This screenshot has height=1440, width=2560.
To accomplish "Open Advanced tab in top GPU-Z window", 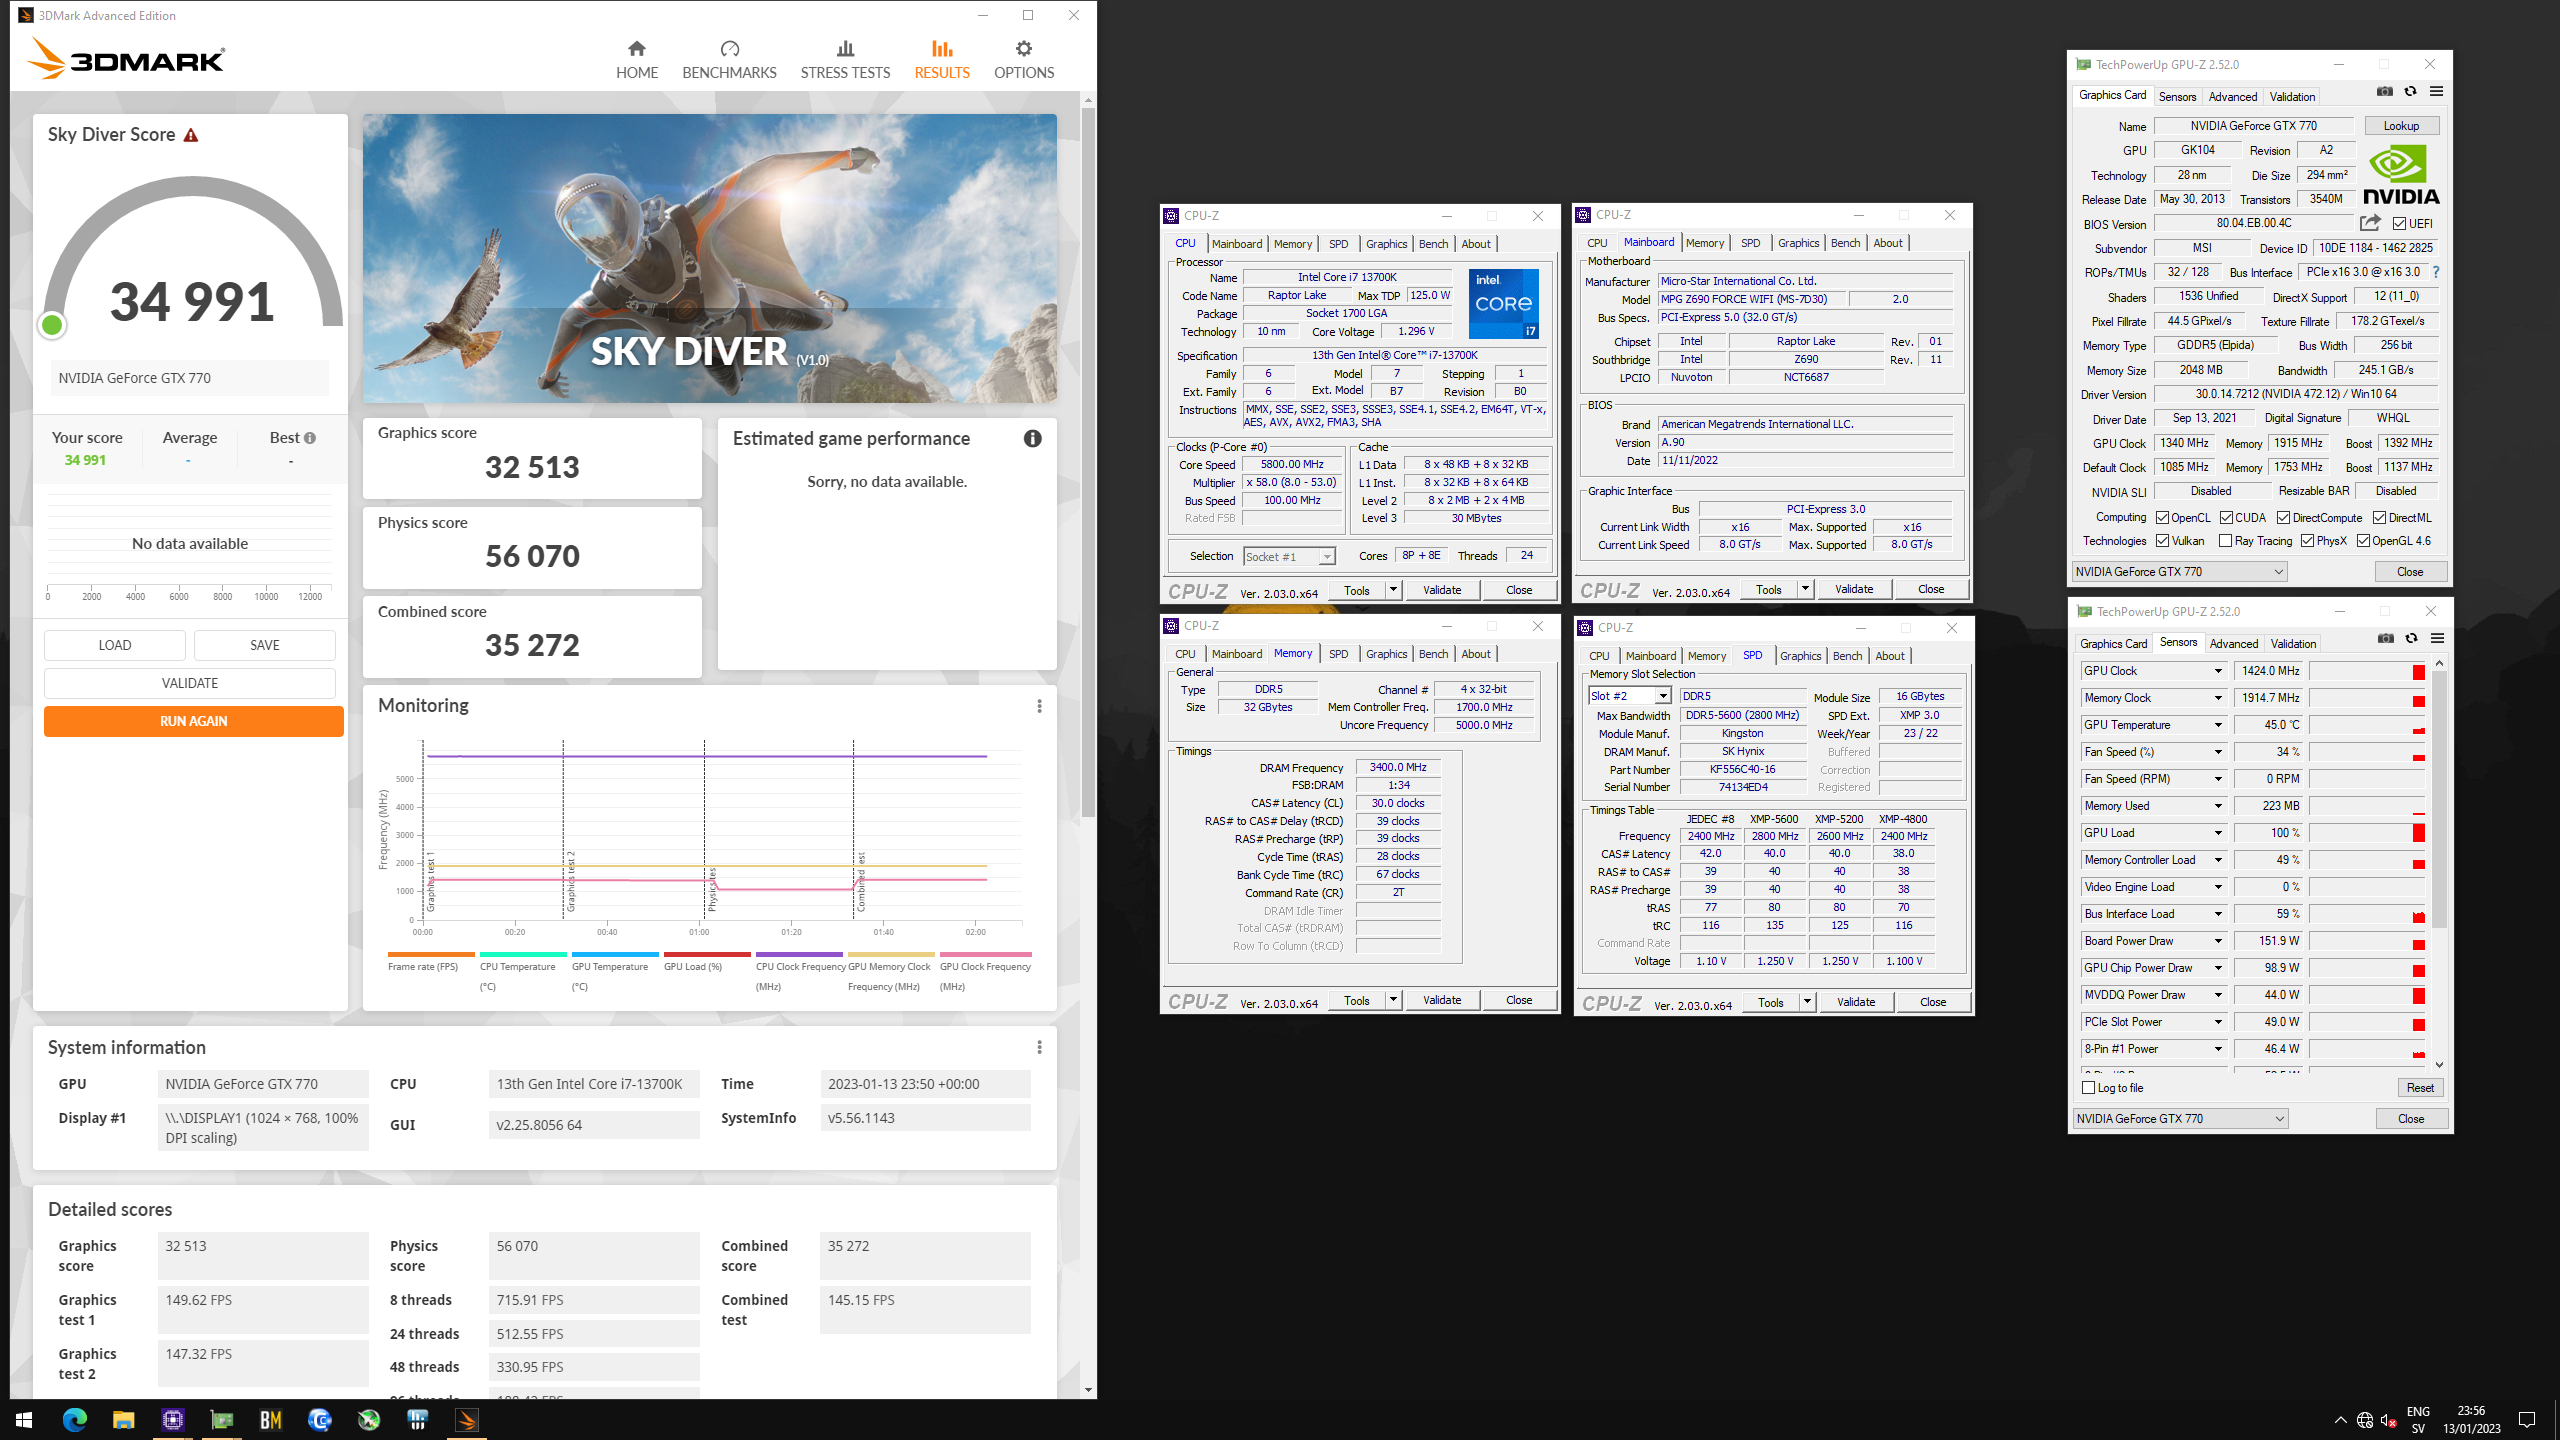I will pos(2232,97).
